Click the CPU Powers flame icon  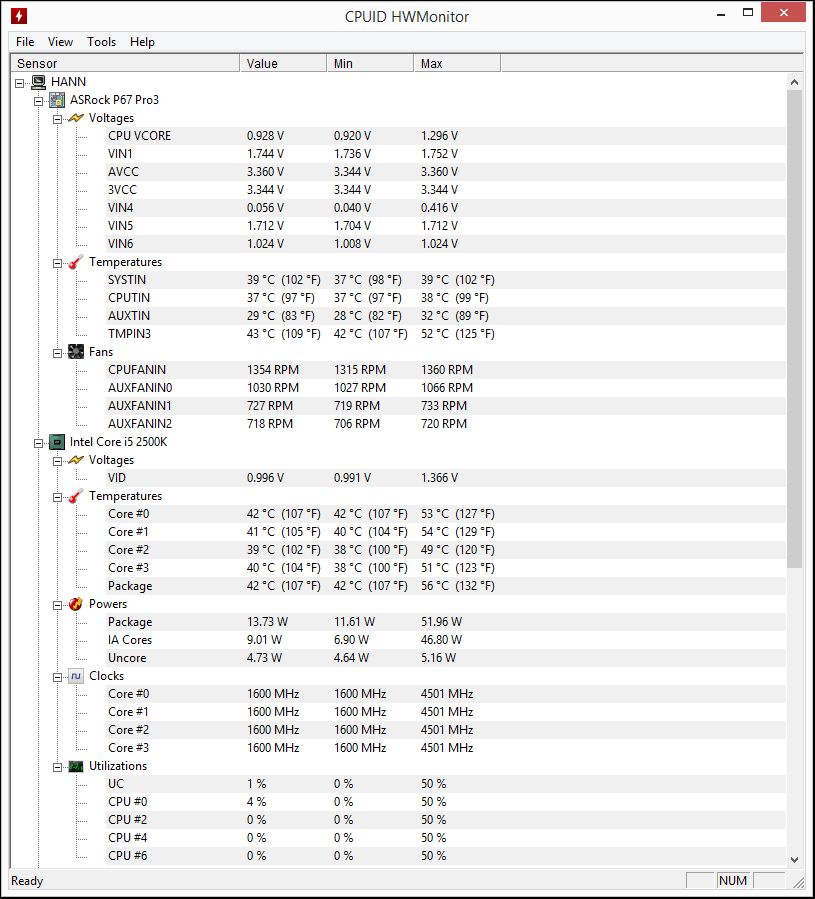point(76,604)
